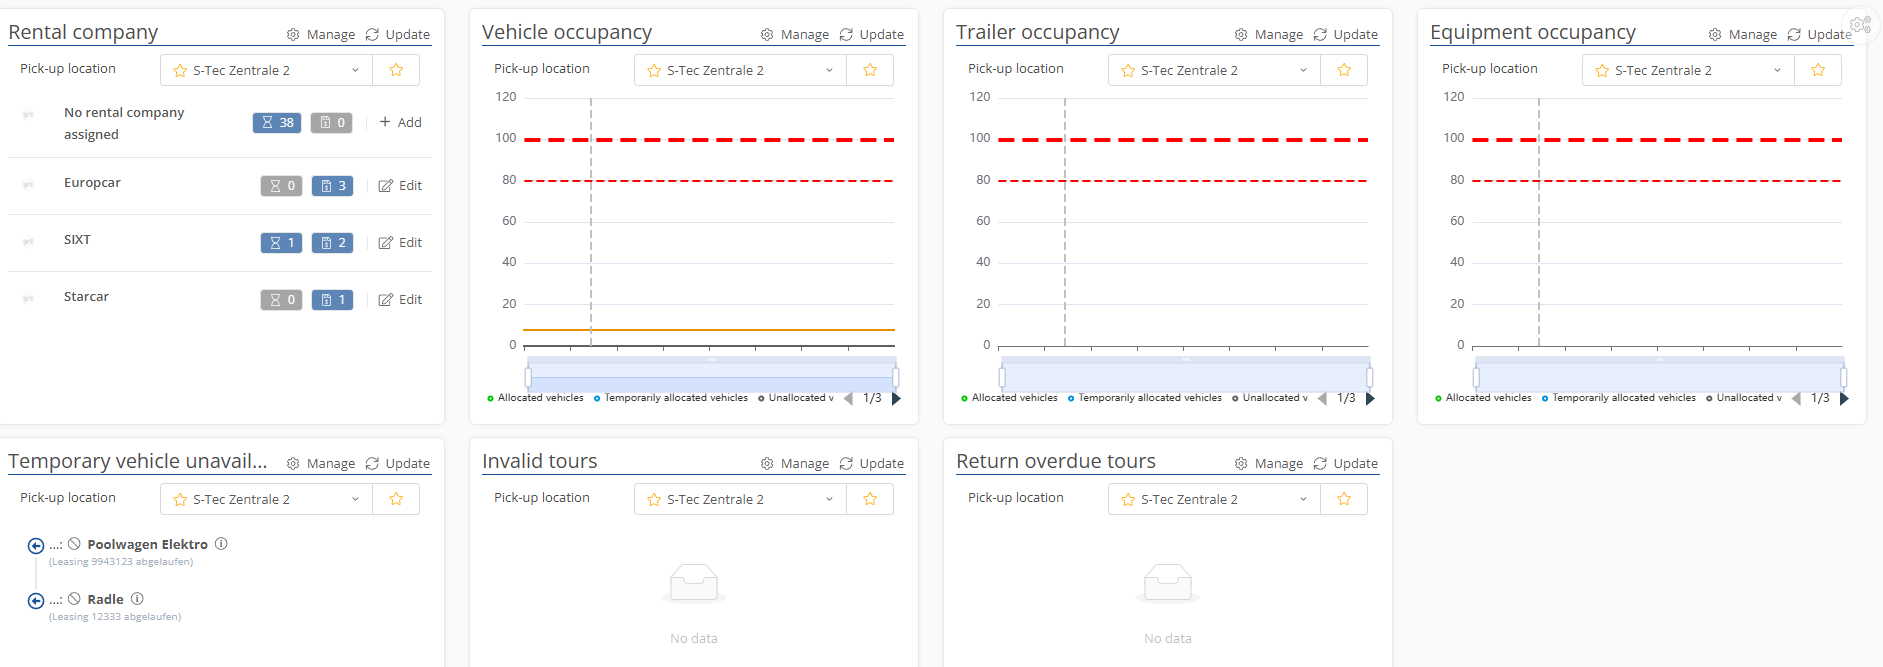1883x667 pixels.
Task: Open Pick-up location dropdown in Rental company
Action: pyautogui.click(x=266, y=70)
